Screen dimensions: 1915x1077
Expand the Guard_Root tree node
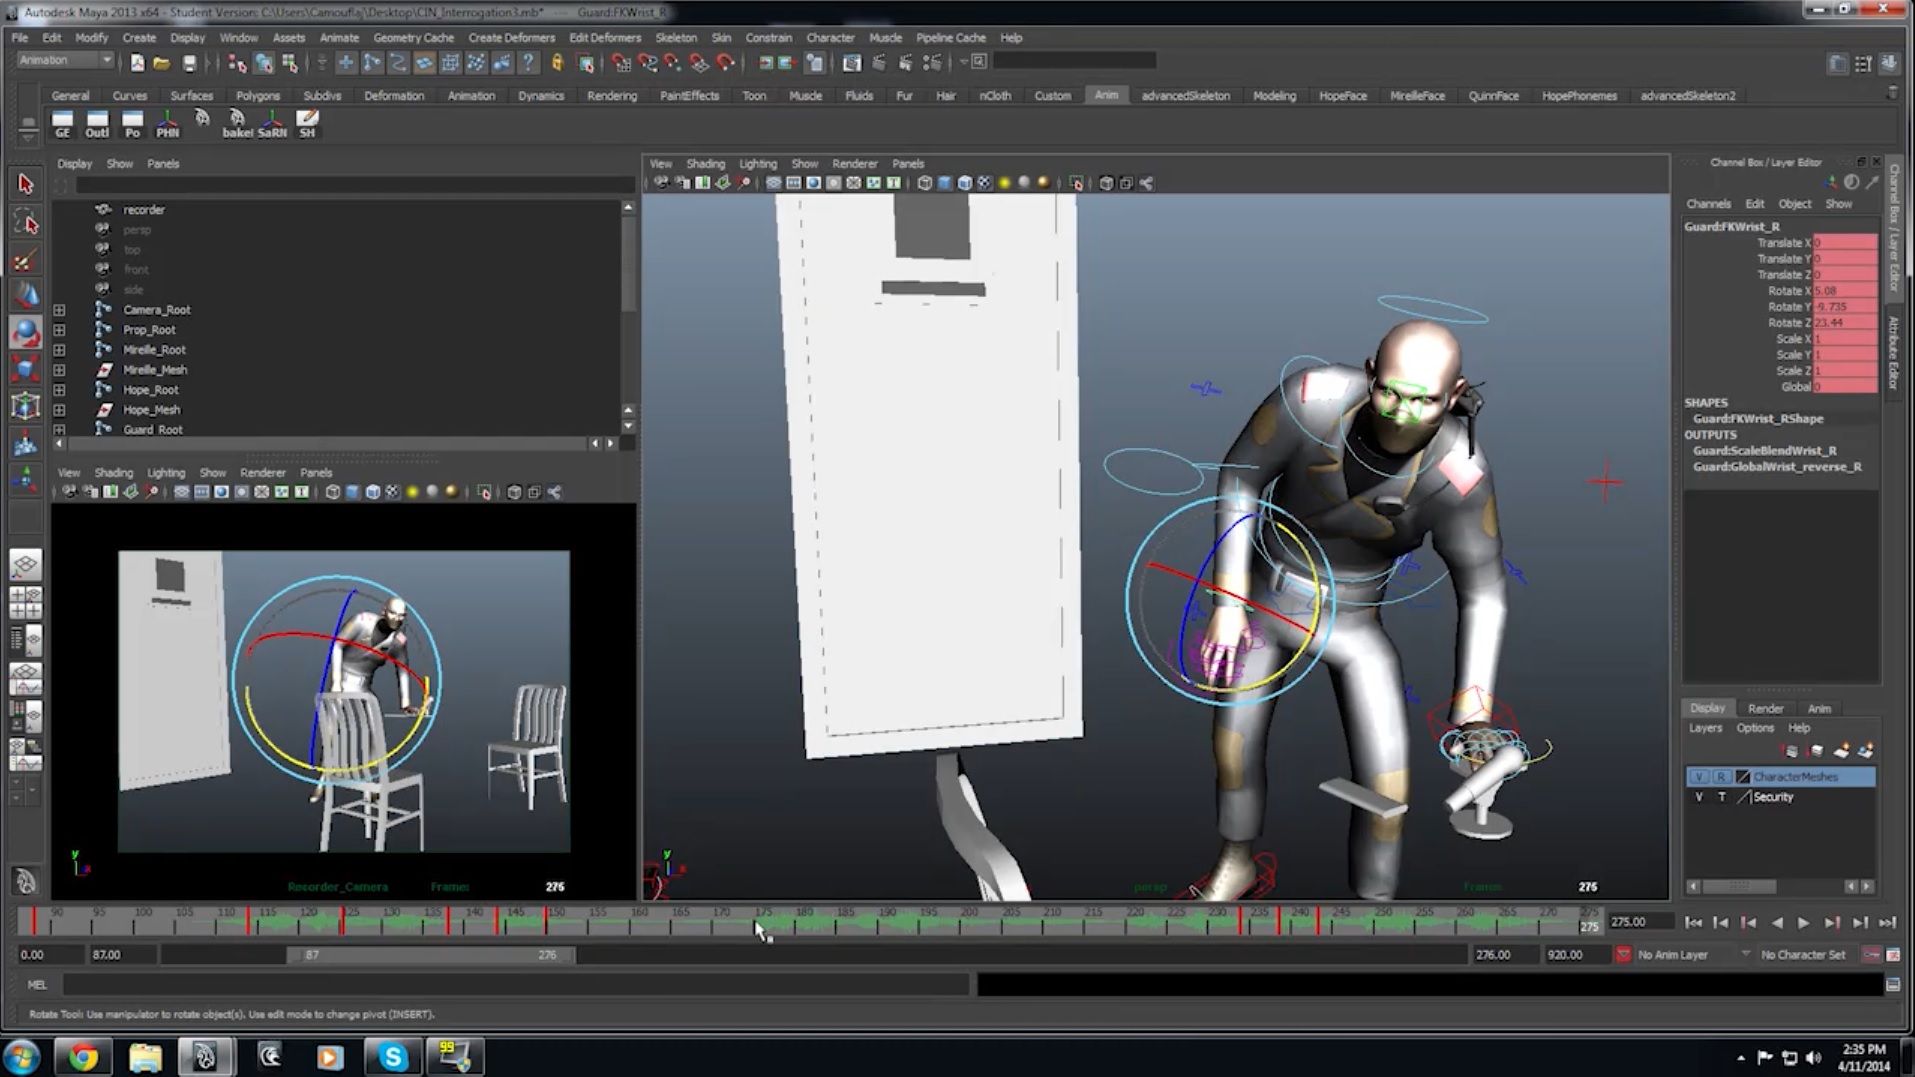60,430
